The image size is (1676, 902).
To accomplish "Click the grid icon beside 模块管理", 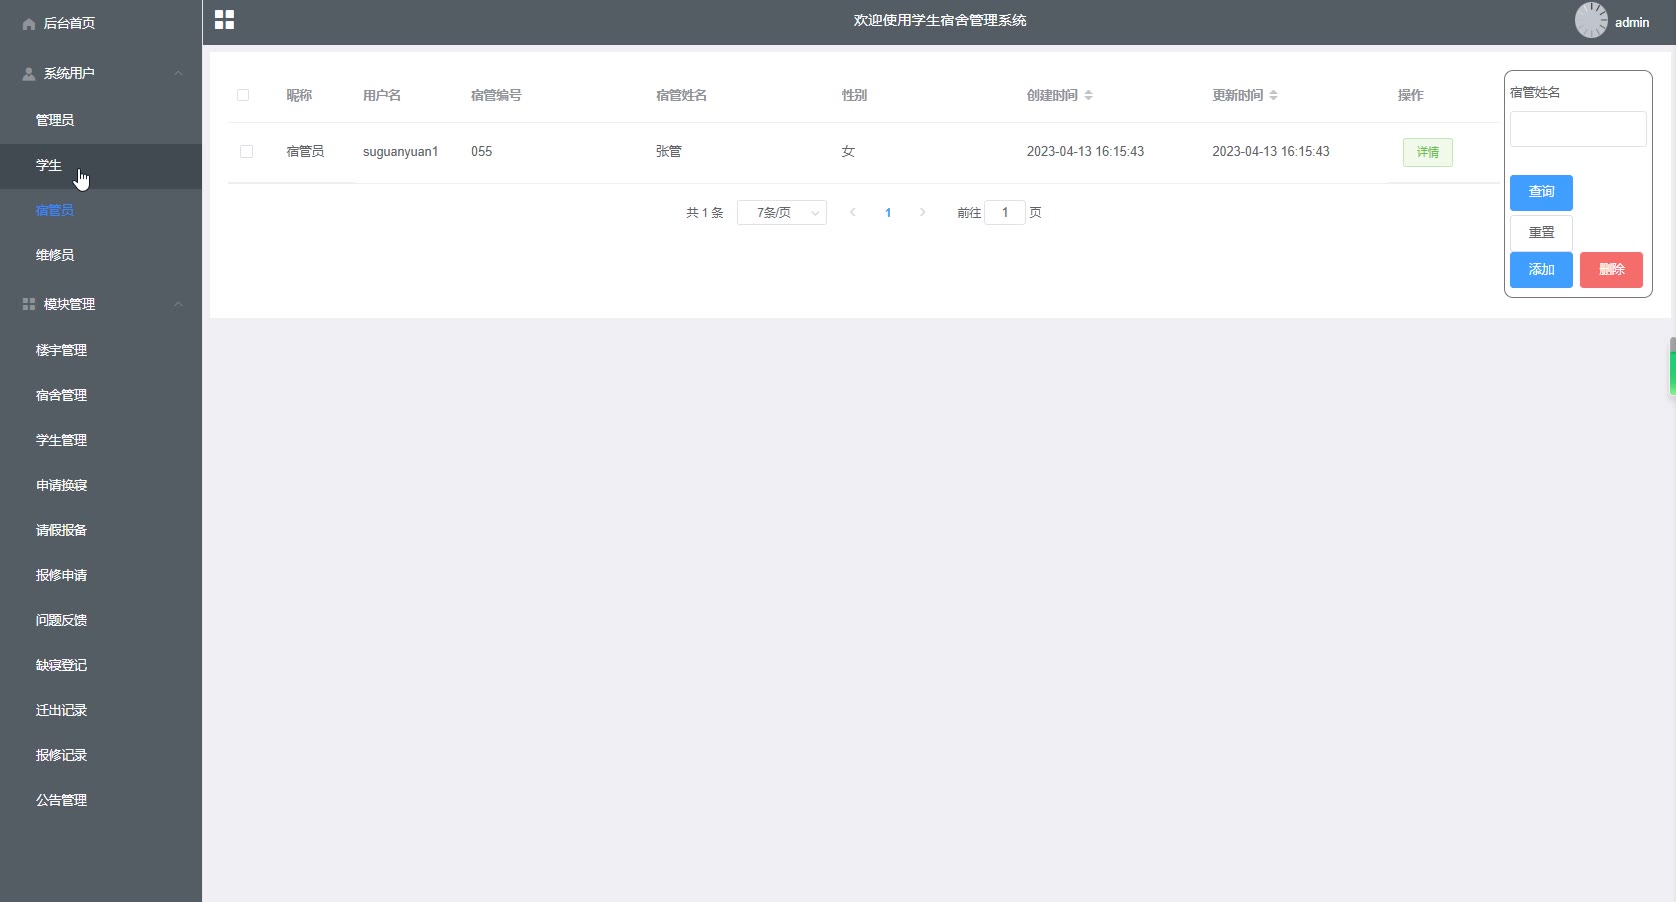I will click(29, 304).
